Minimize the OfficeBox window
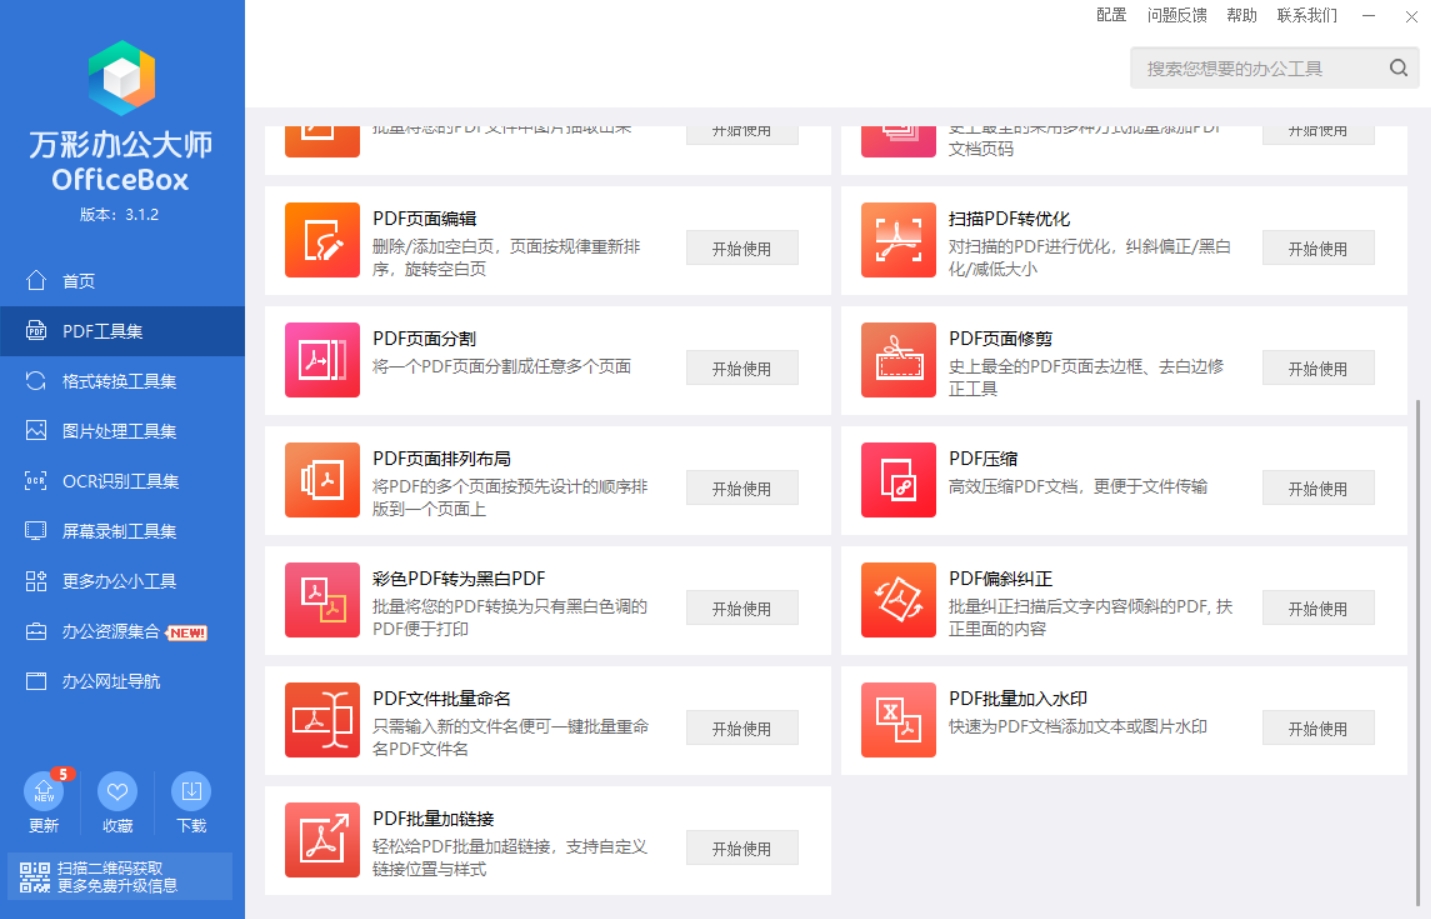This screenshot has width=1431, height=919. (1368, 16)
